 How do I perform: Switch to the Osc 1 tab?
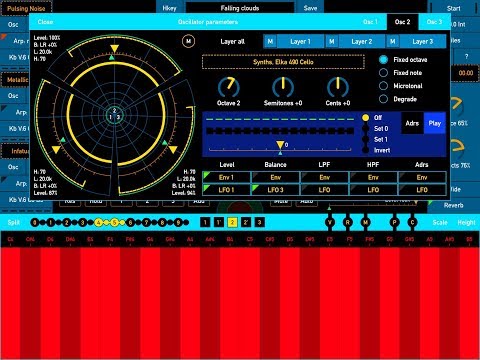click(x=370, y=22)
